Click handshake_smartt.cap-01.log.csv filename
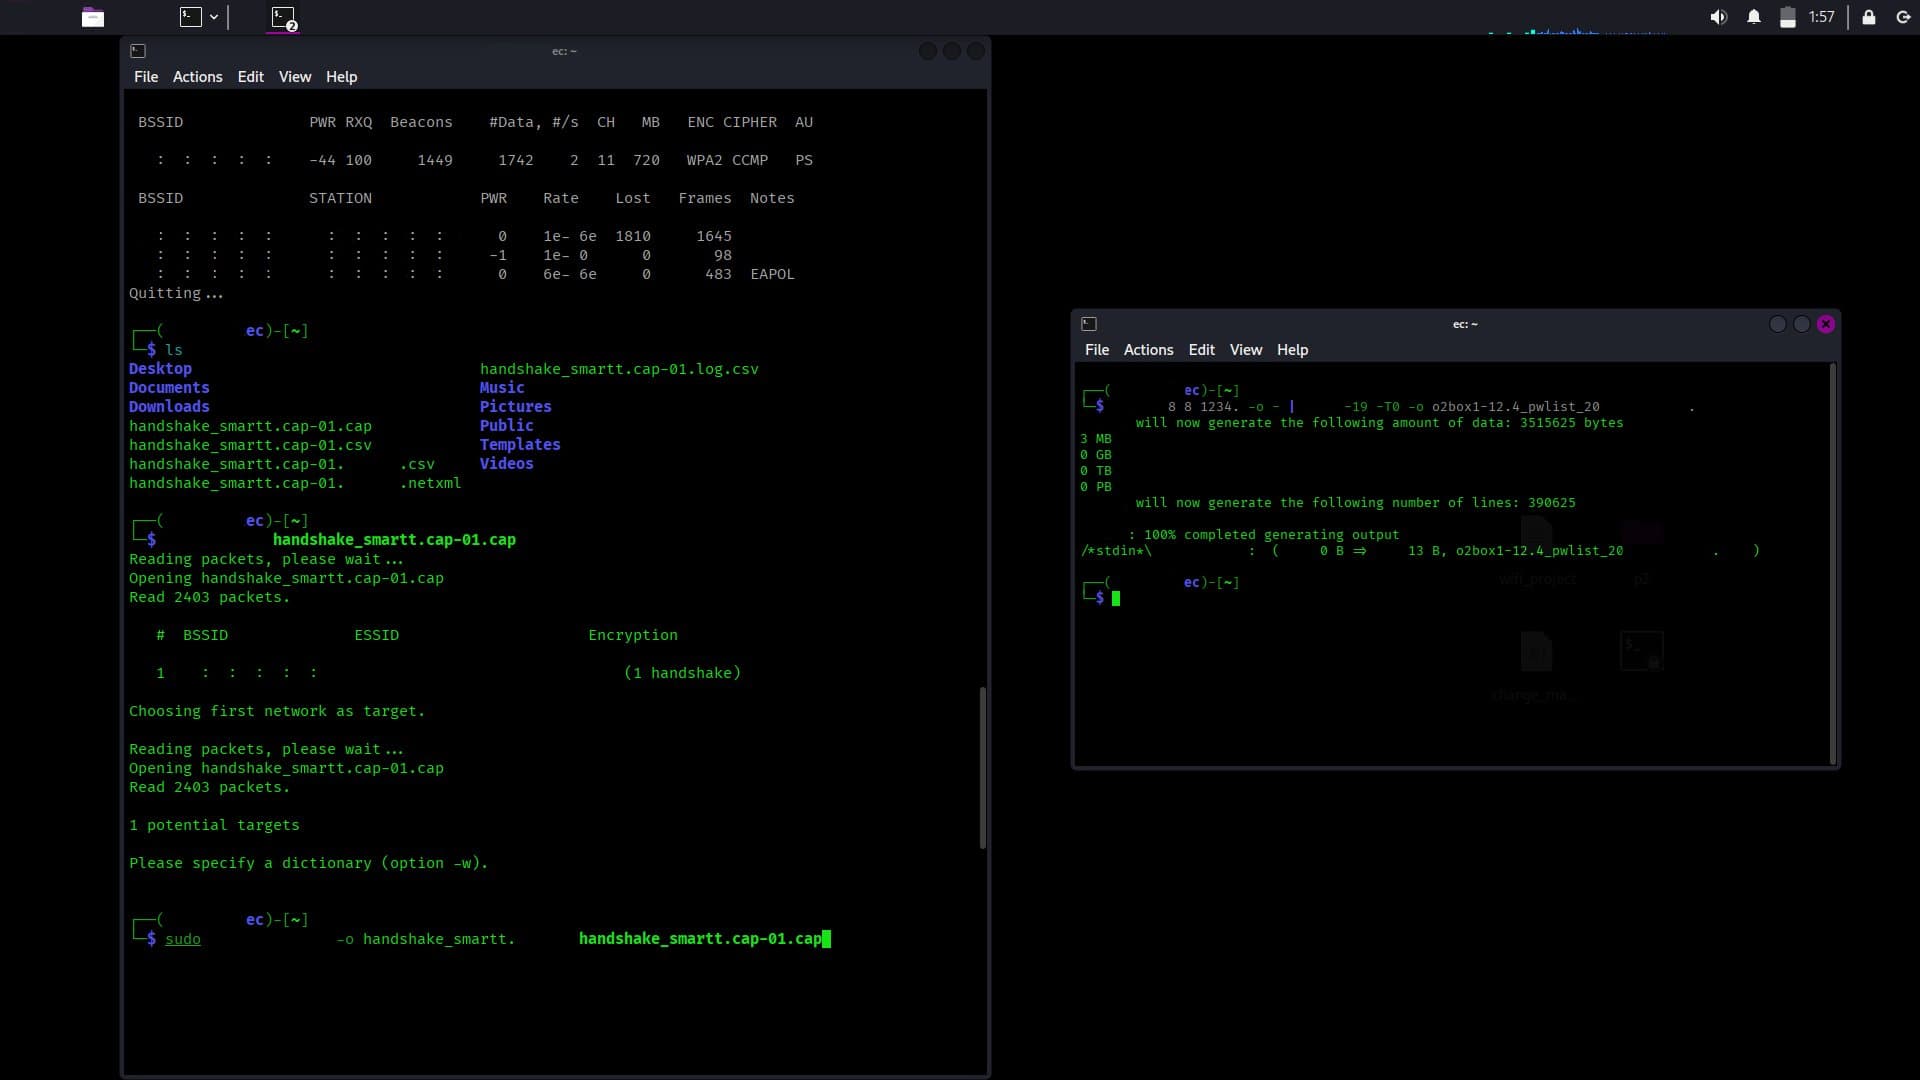The width and height of the screenshot is (1920, 1080). coord(619,369)
